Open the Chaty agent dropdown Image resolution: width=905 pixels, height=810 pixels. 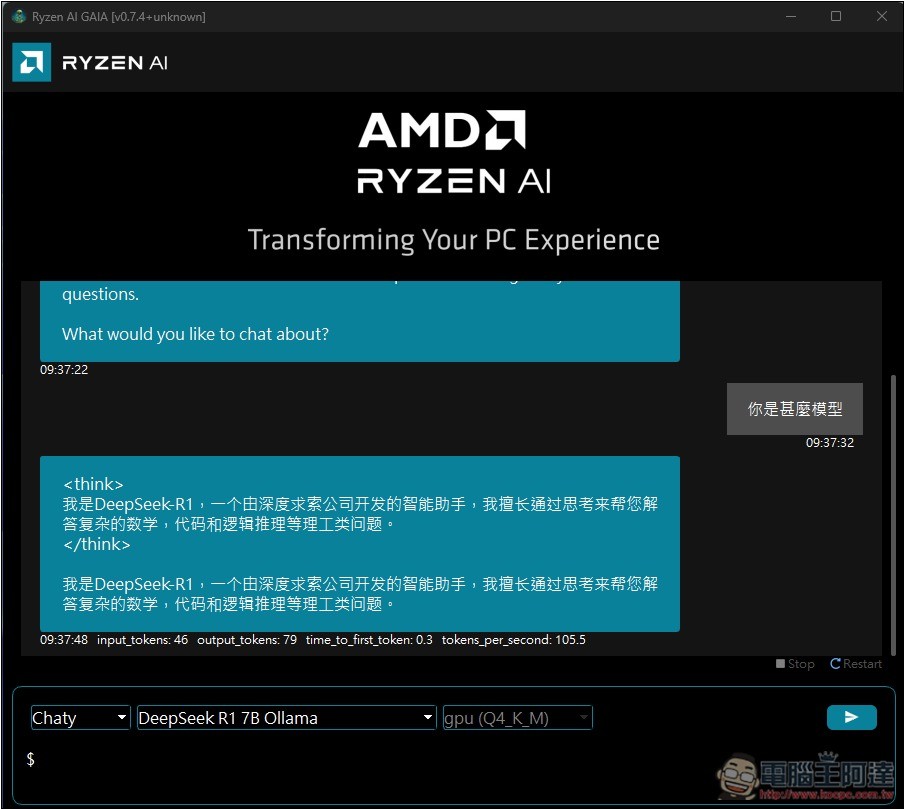point(80,718)
